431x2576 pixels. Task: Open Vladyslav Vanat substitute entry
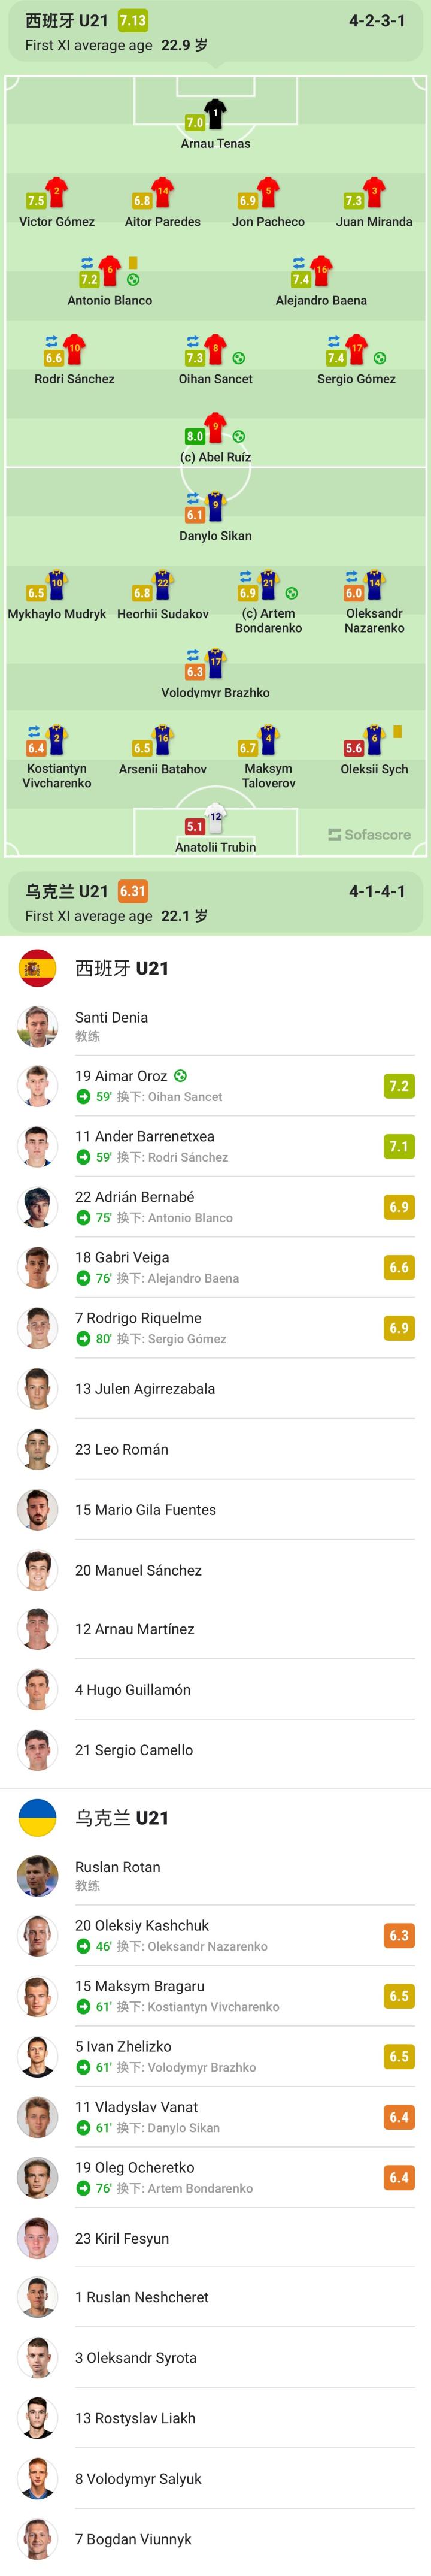215,2116
